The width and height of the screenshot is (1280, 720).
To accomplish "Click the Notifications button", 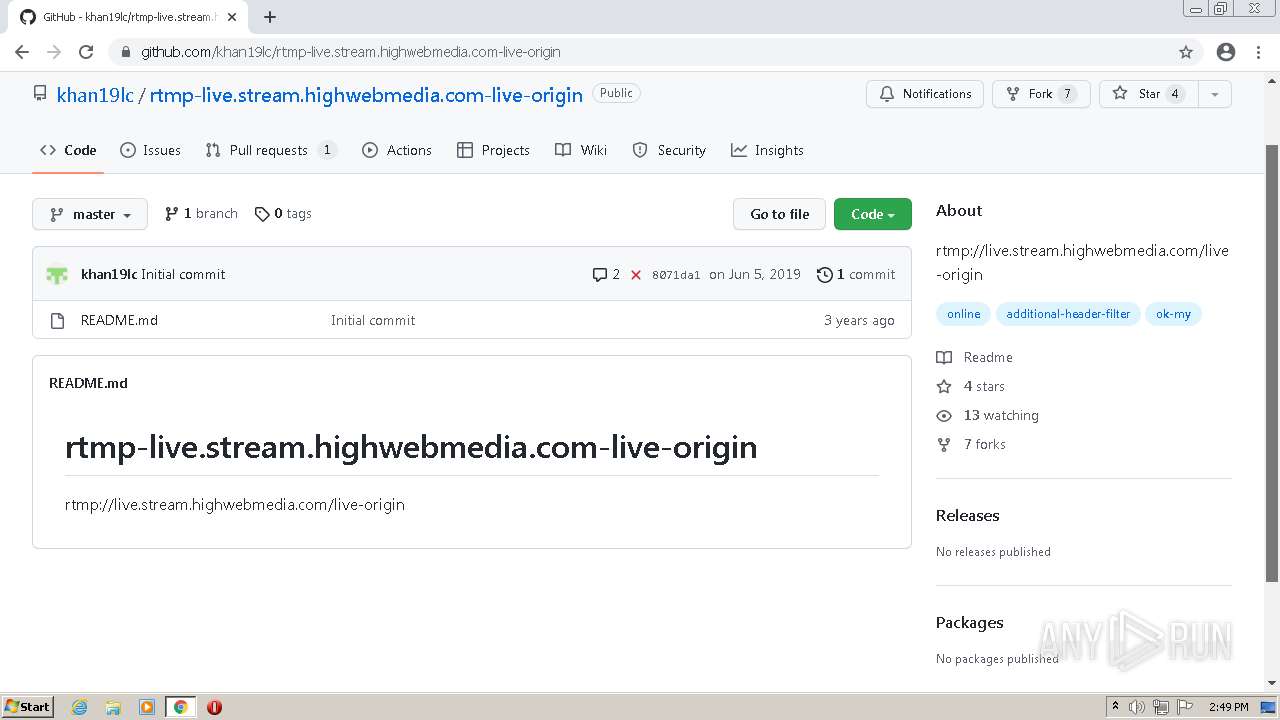I will [925, 94].
